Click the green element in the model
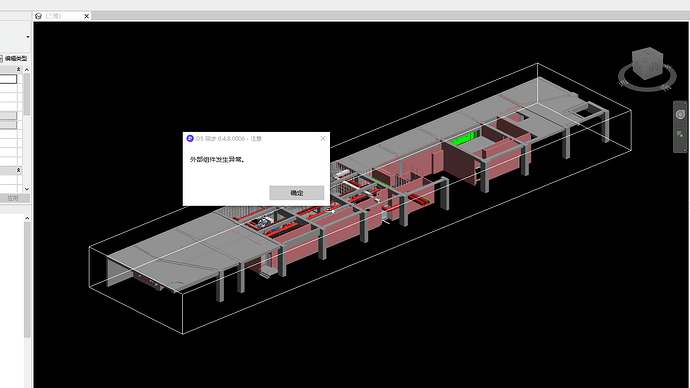690x388 pixels. (x=464, y=139)
